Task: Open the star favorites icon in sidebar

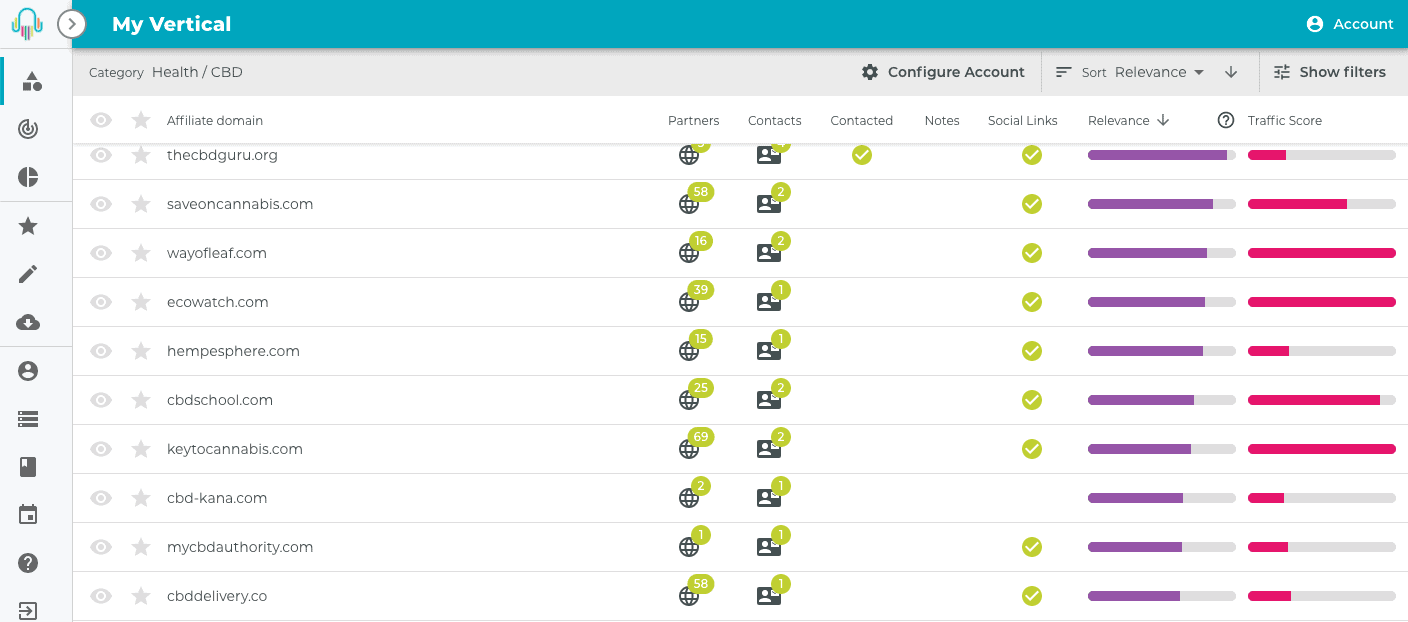Action: click(29, 226)
